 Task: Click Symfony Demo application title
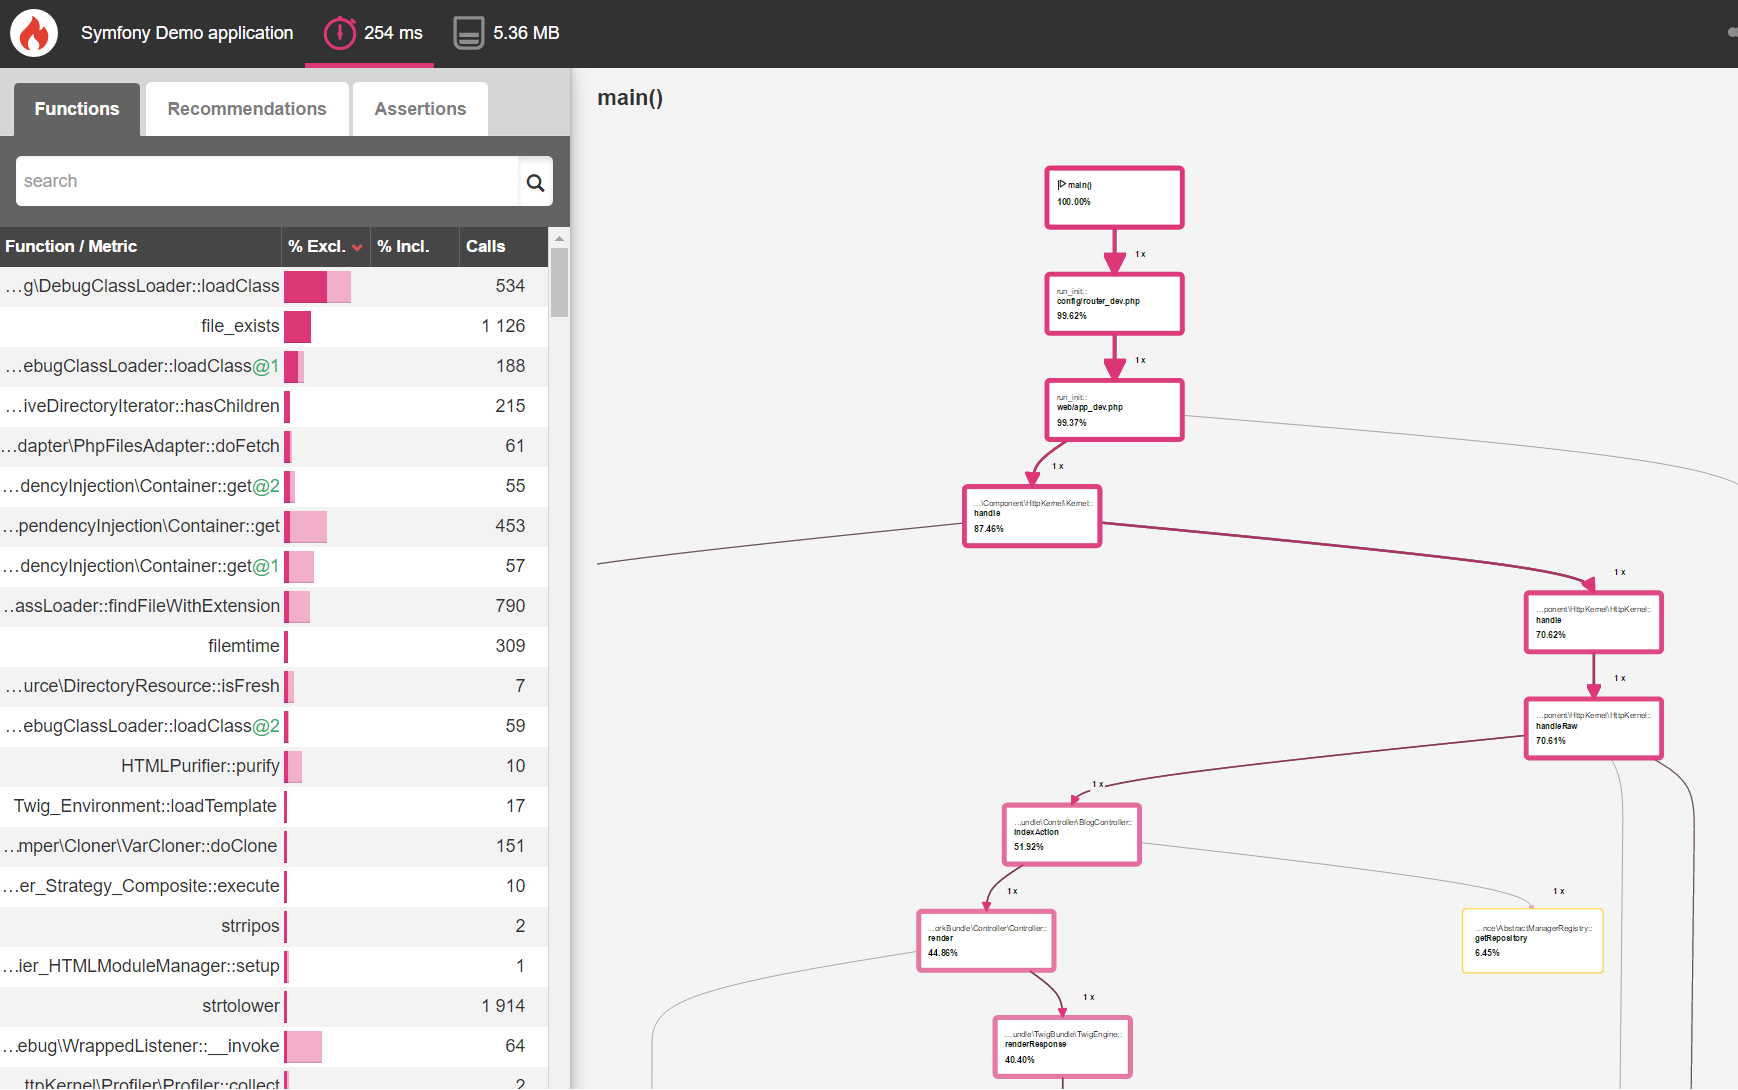click(x=187, y=33)
